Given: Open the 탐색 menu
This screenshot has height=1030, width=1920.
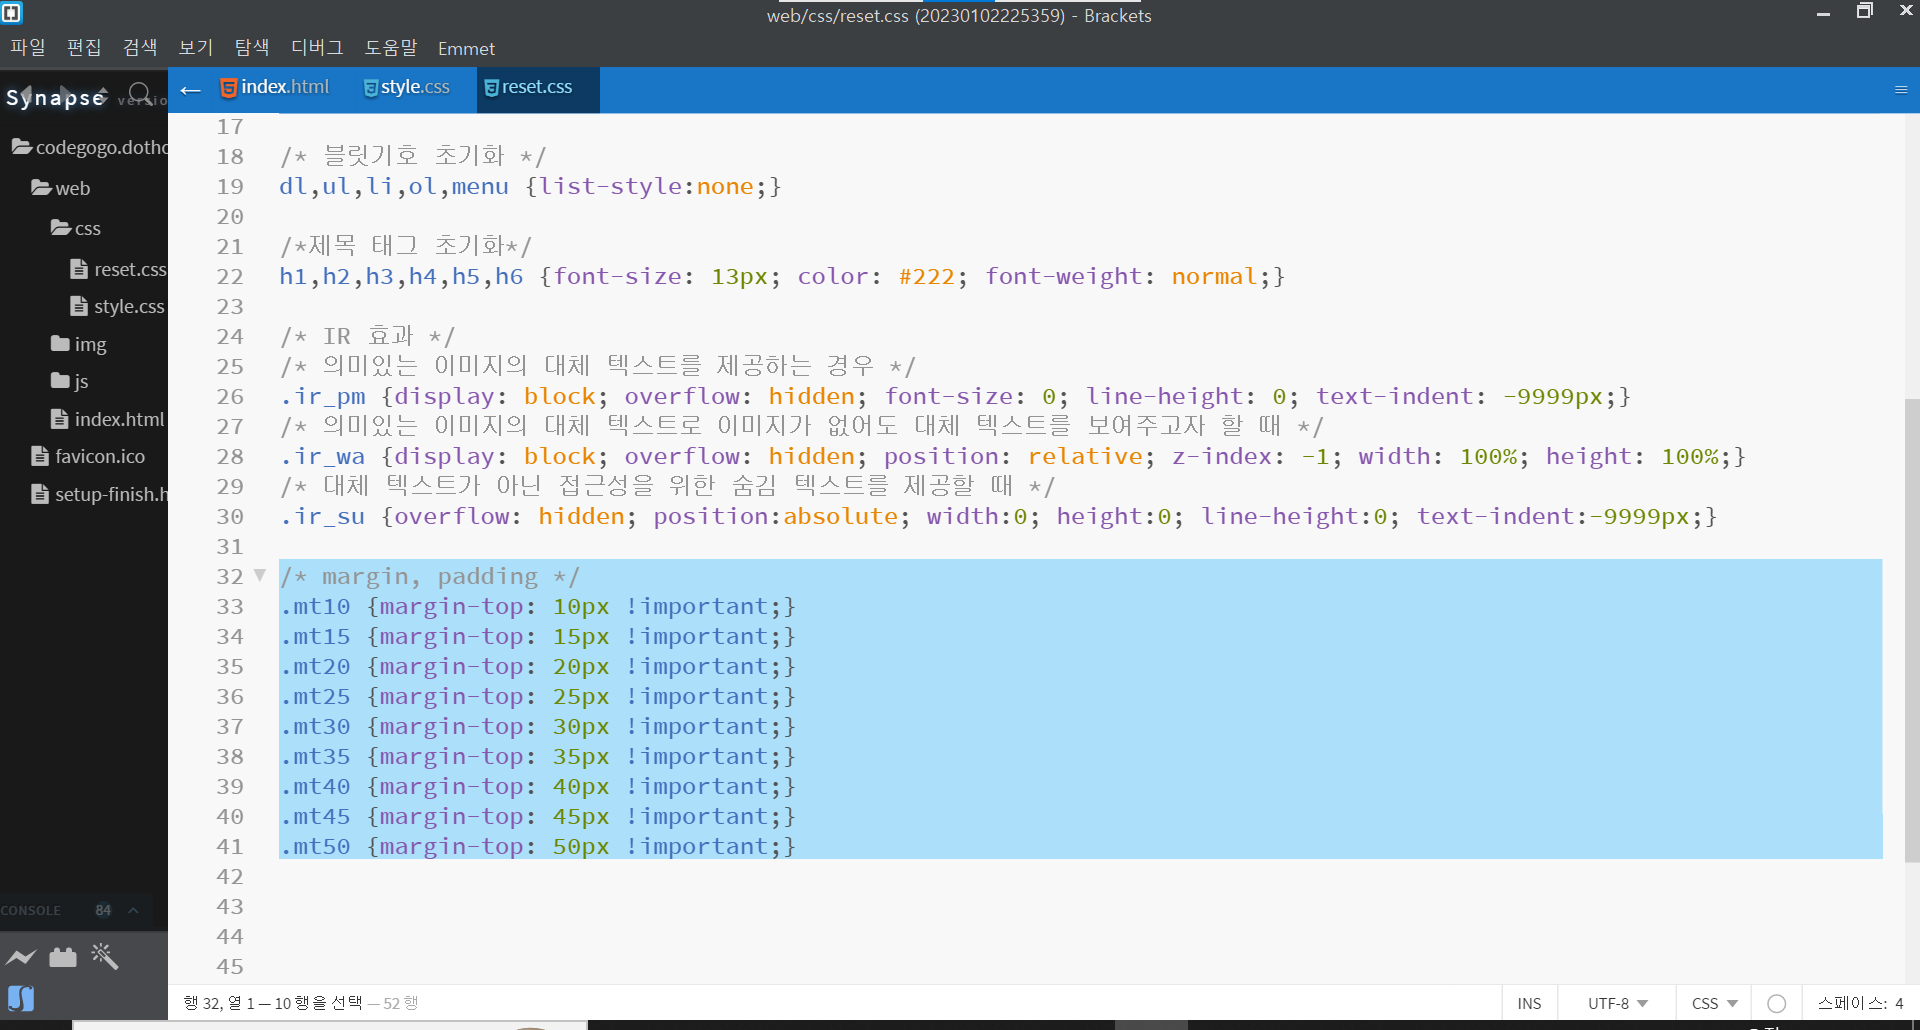Looking at the screenshot, I should (252, 47).
